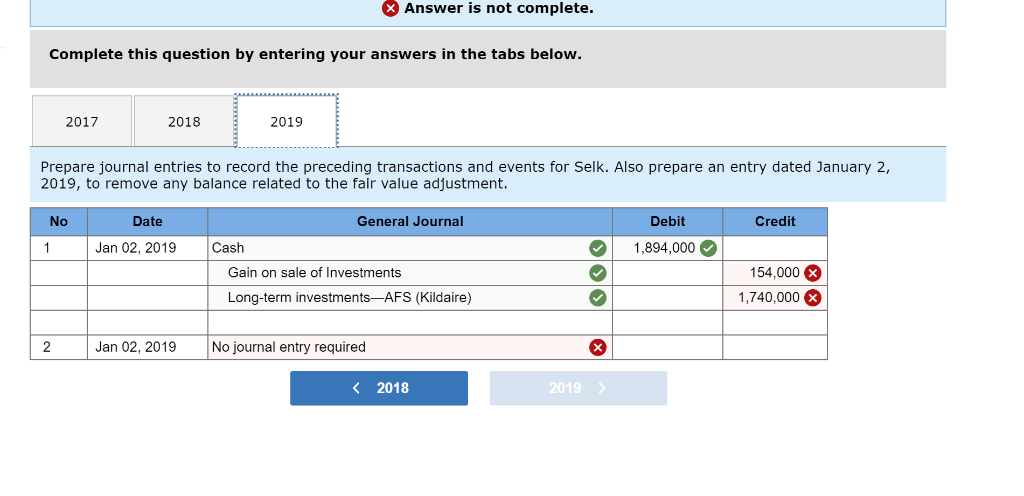Click the 154,000 credit cell

775,273
